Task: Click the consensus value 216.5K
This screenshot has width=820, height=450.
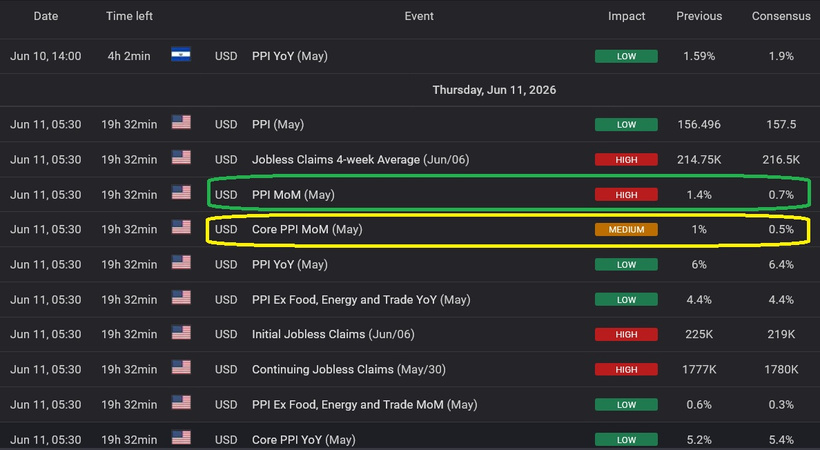Action: (781, 160)
